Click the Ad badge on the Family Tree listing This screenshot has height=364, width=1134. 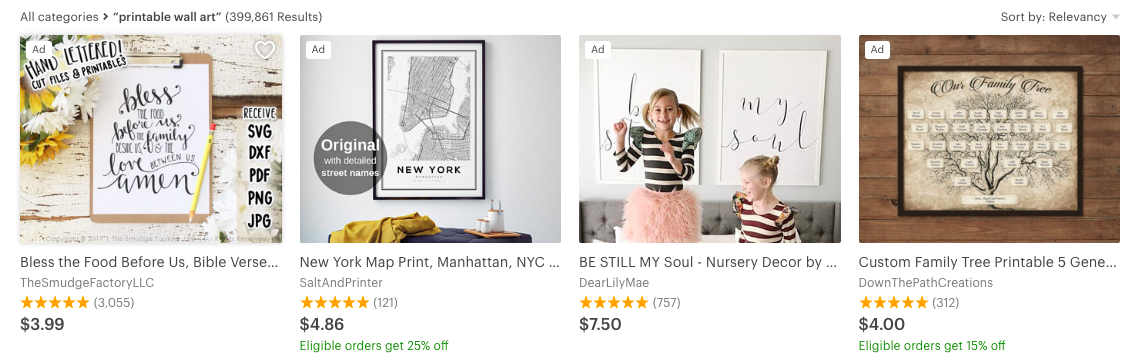point(877,50)
